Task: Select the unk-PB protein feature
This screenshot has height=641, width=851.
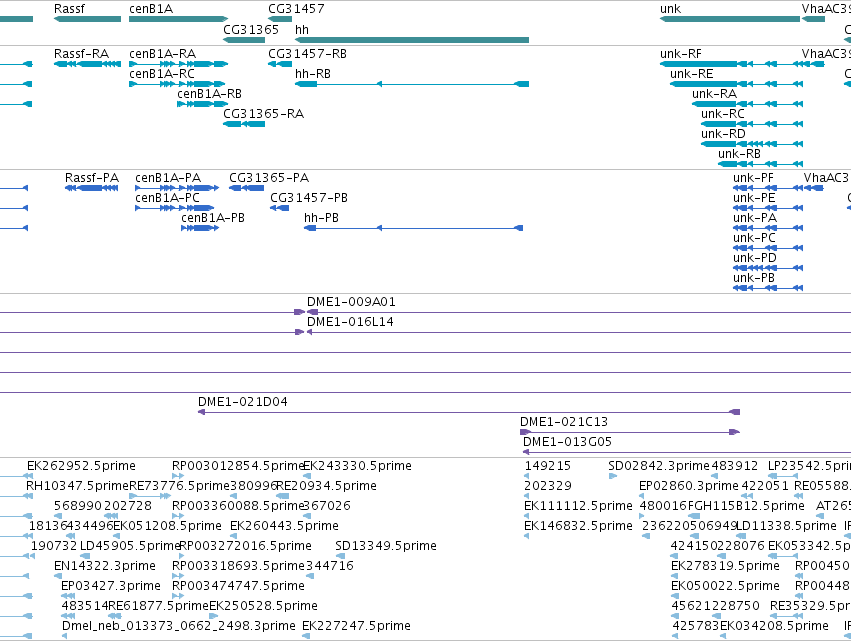Action: coord(768,288)
